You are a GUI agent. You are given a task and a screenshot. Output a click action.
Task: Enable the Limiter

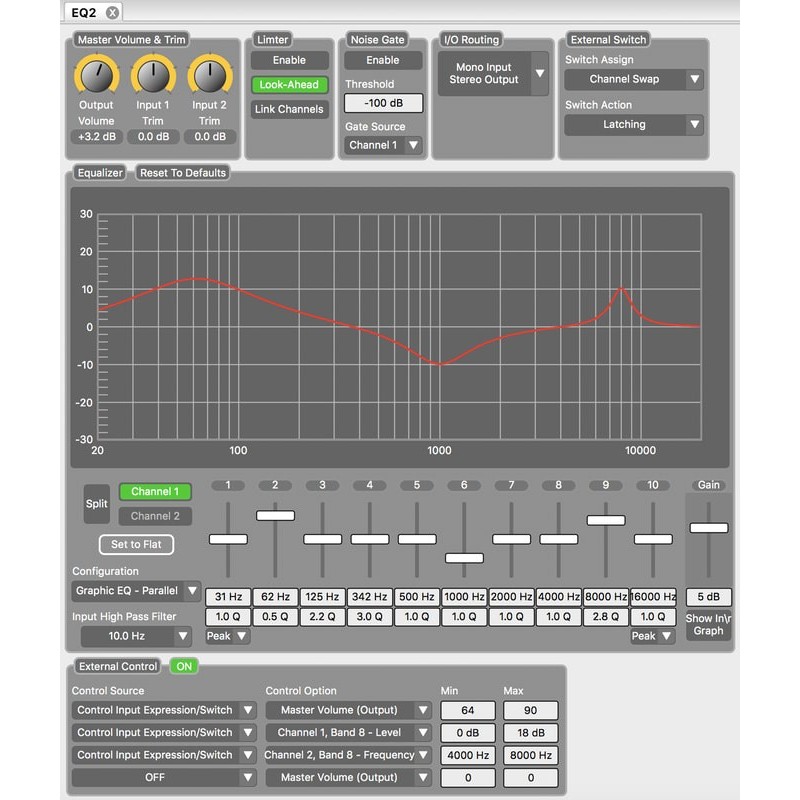tap(290, 60)
